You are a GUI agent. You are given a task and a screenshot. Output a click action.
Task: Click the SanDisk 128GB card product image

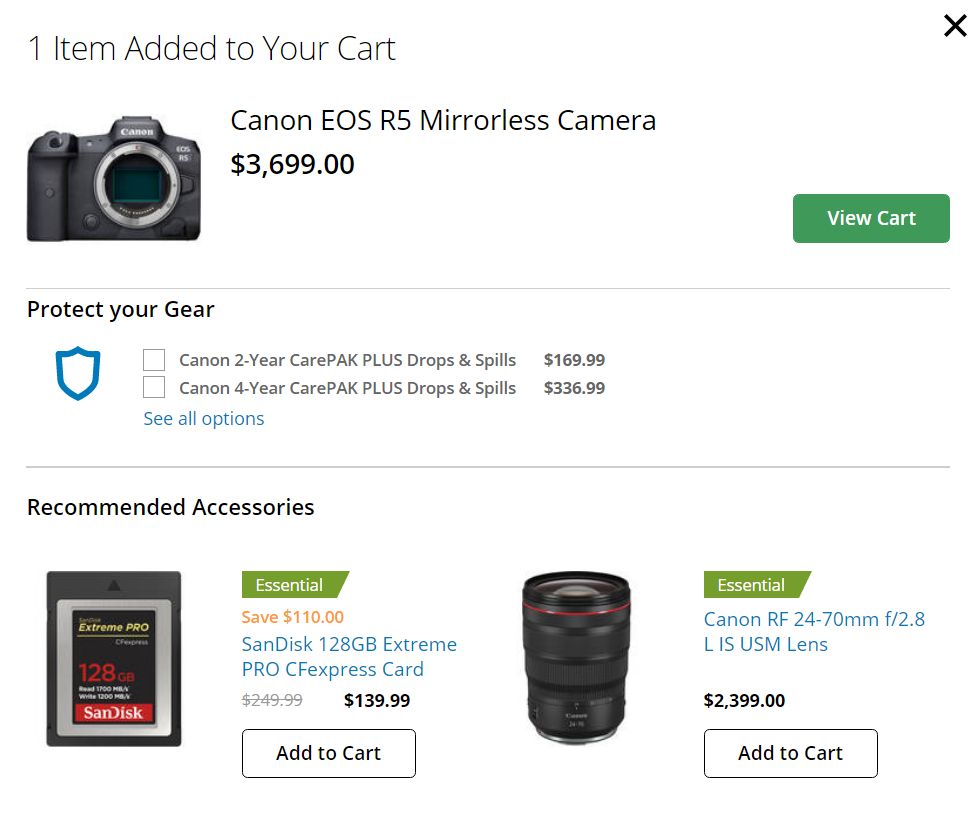(113, 660)
